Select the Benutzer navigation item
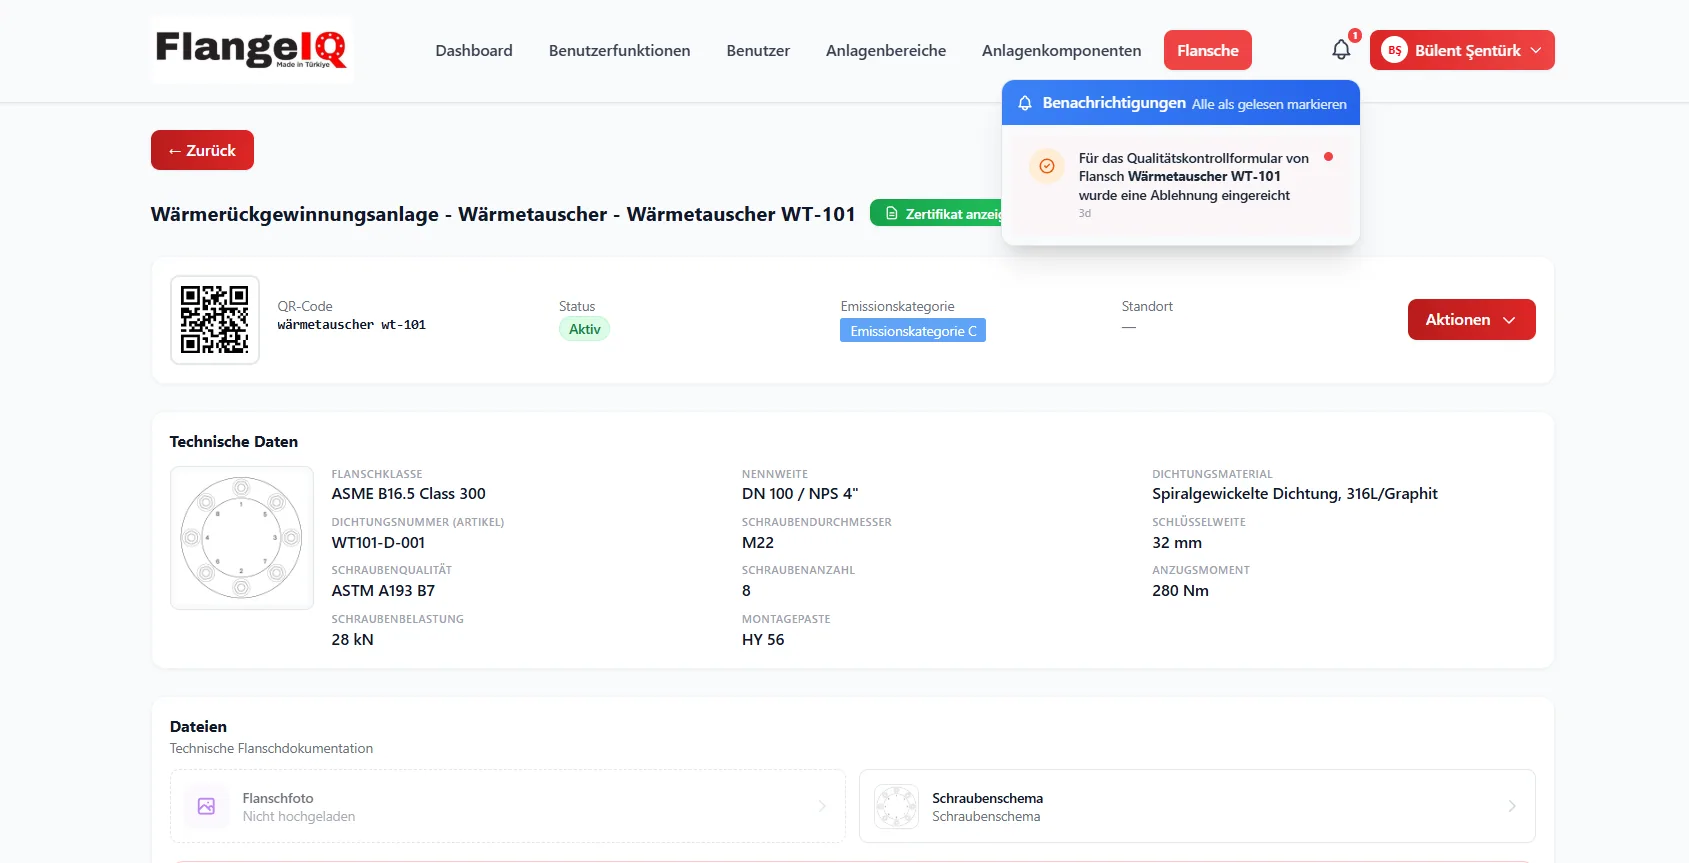 [x=758, y=50]
